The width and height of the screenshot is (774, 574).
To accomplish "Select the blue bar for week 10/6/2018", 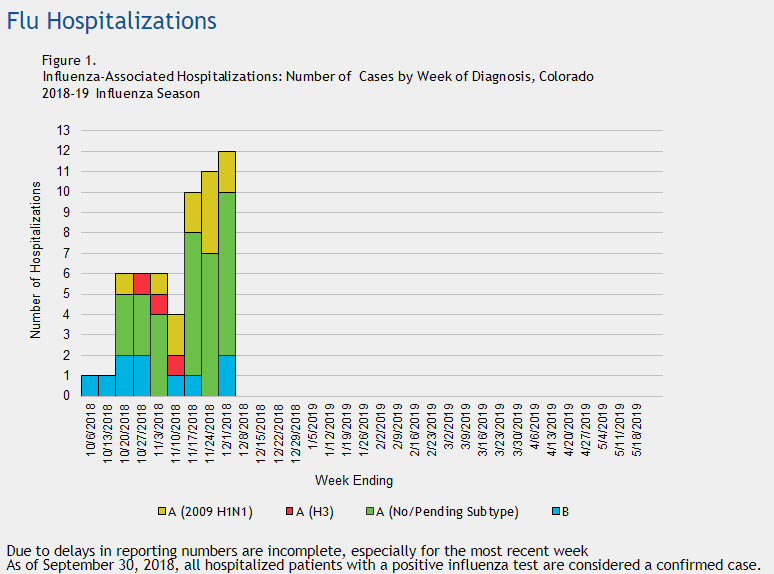I will tap(90, 385).
